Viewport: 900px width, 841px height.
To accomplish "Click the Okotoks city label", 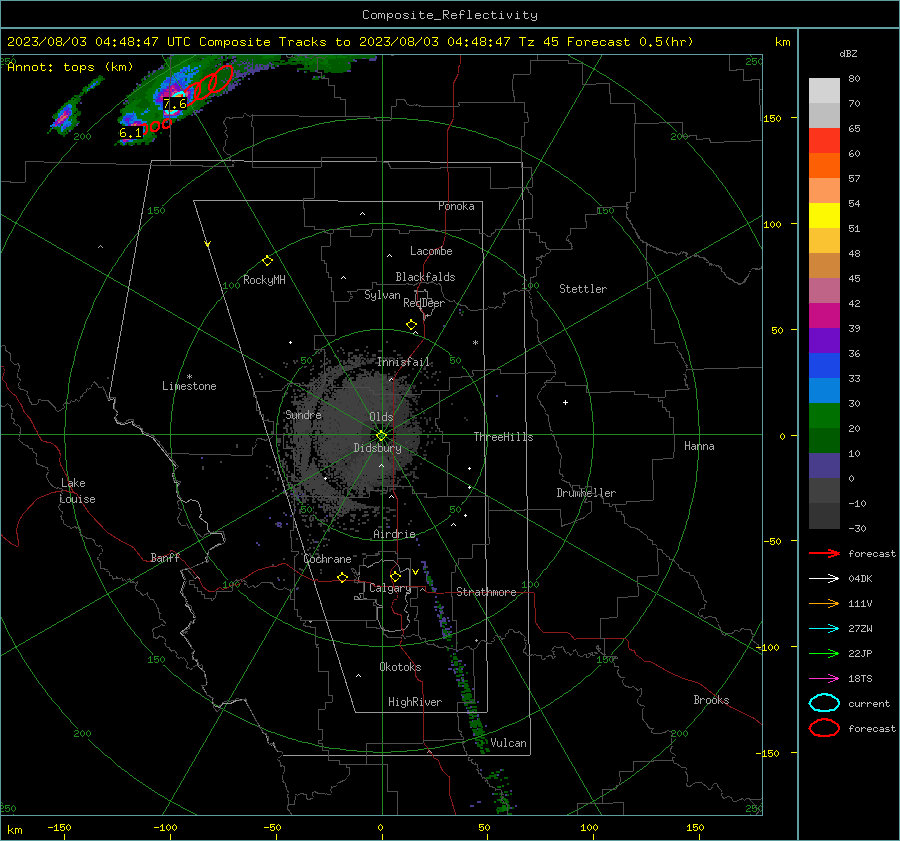I will tap(400, 667).
